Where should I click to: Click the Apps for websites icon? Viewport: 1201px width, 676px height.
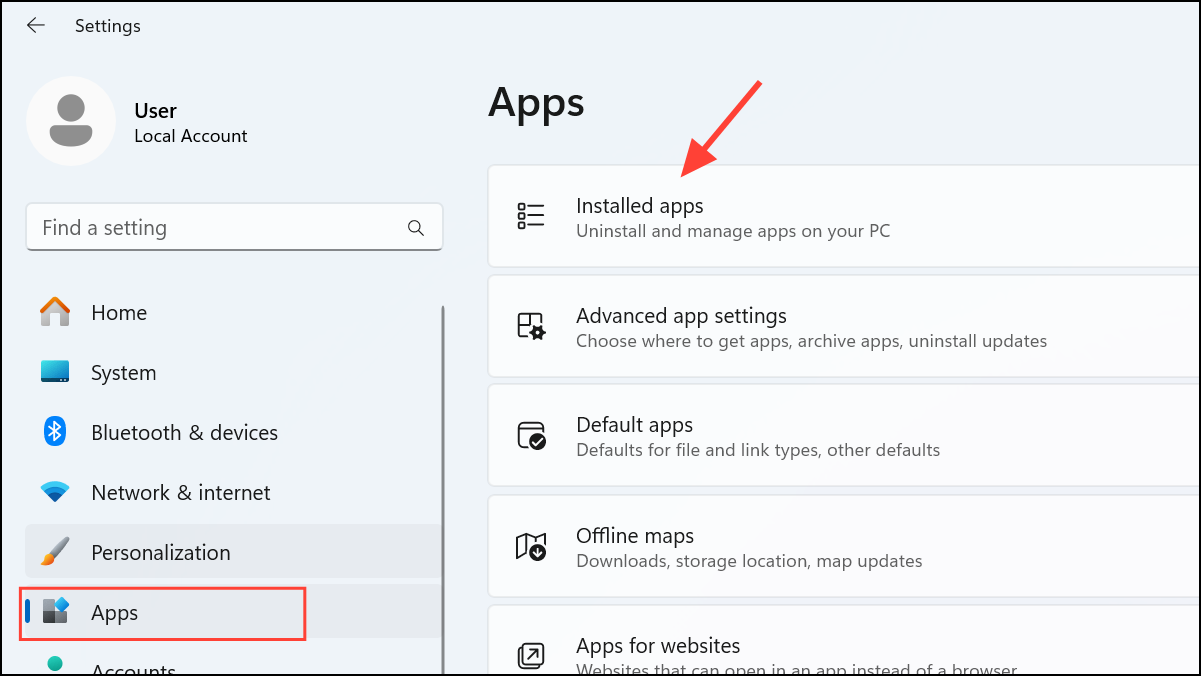coord(531,654)
